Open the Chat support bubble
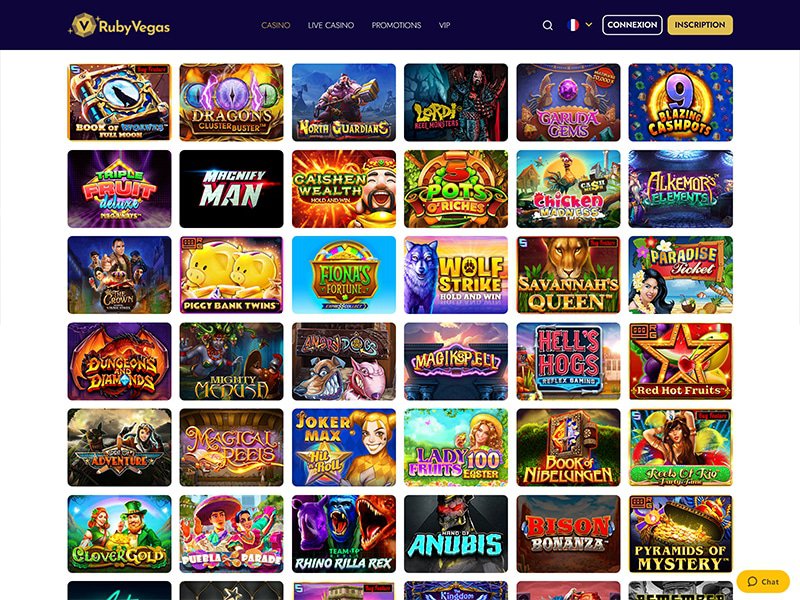Viewport: 800px width, 600px height. pyautogui.click(x=763, y=581)
